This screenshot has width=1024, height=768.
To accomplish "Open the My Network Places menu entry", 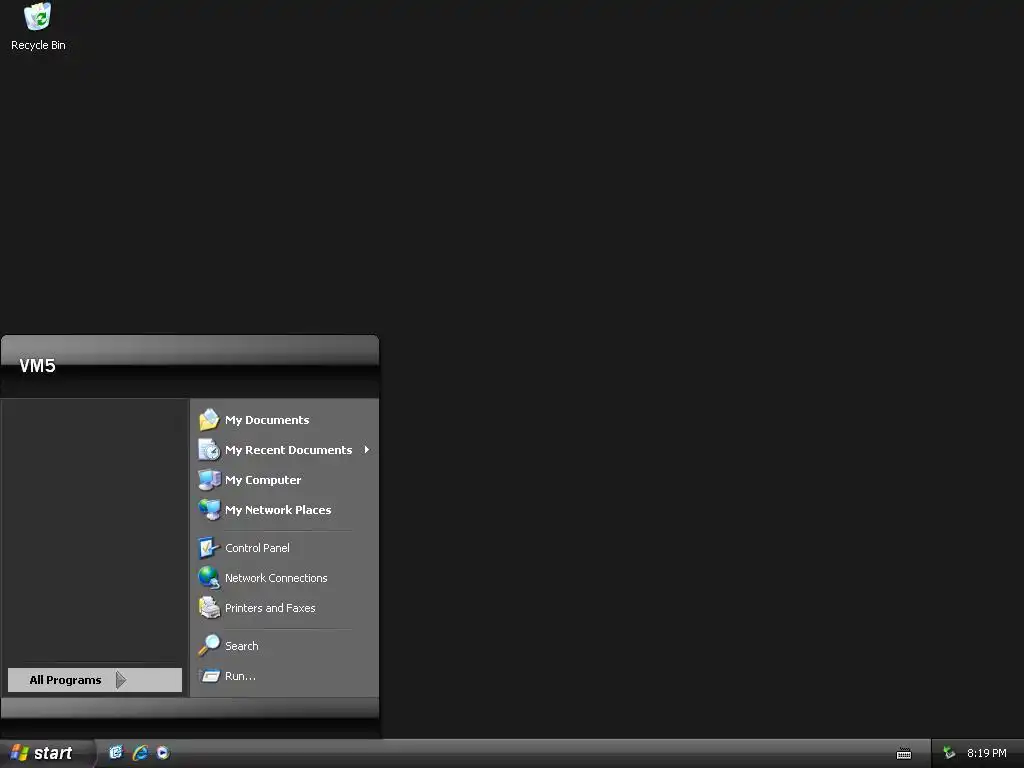I will pos(285,509).
